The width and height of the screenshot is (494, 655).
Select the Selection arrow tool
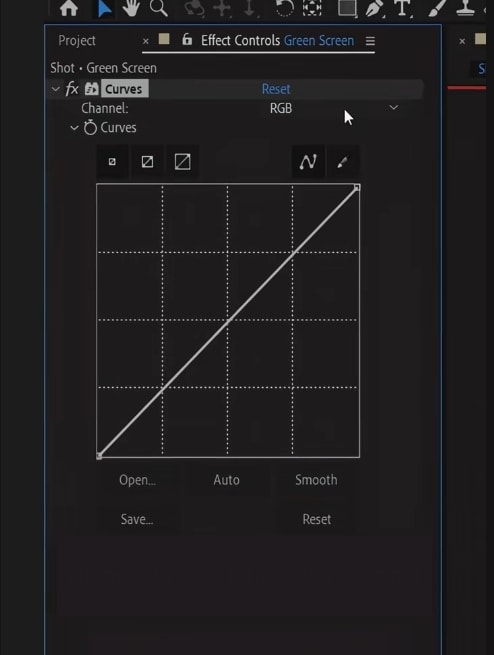[104, 8]
